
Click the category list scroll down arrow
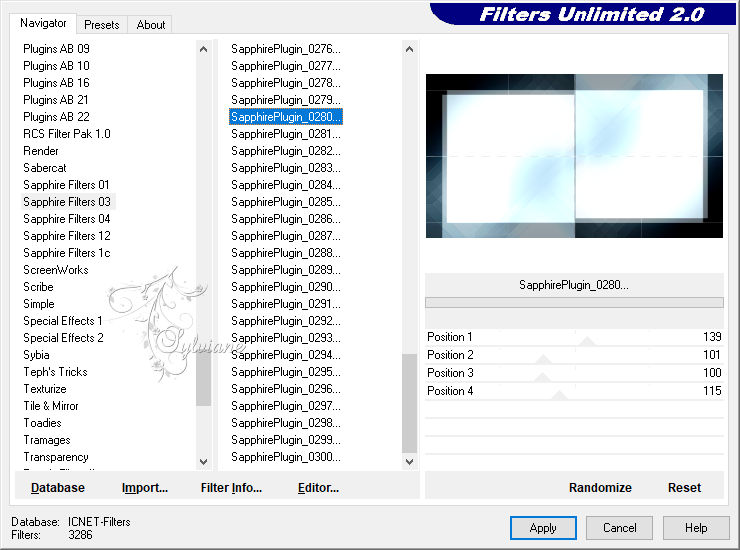tap(203, 462)
